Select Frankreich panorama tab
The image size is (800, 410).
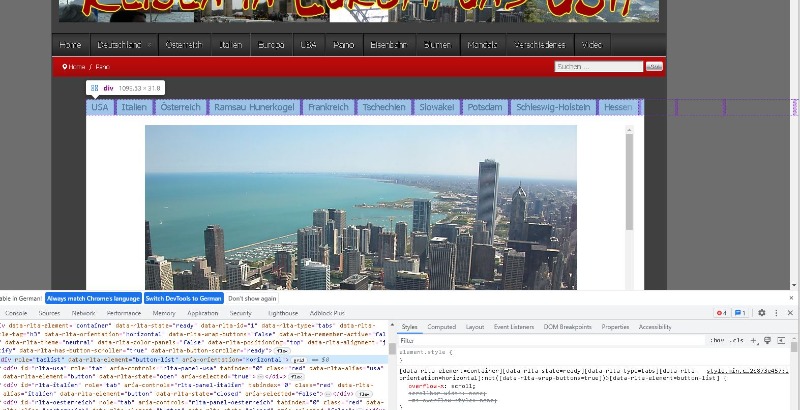328,107
